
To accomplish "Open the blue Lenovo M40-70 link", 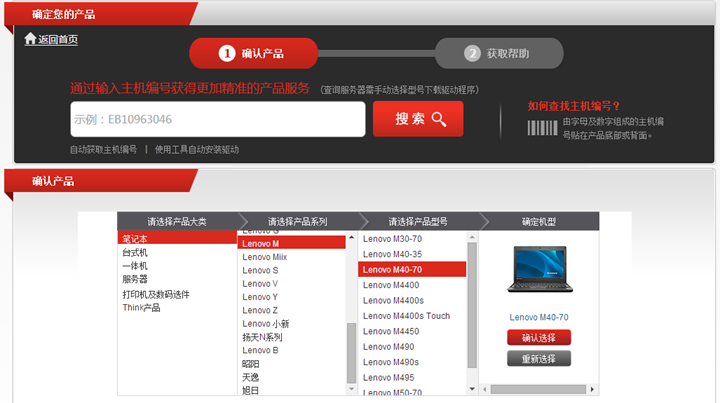I will (539, 317).
